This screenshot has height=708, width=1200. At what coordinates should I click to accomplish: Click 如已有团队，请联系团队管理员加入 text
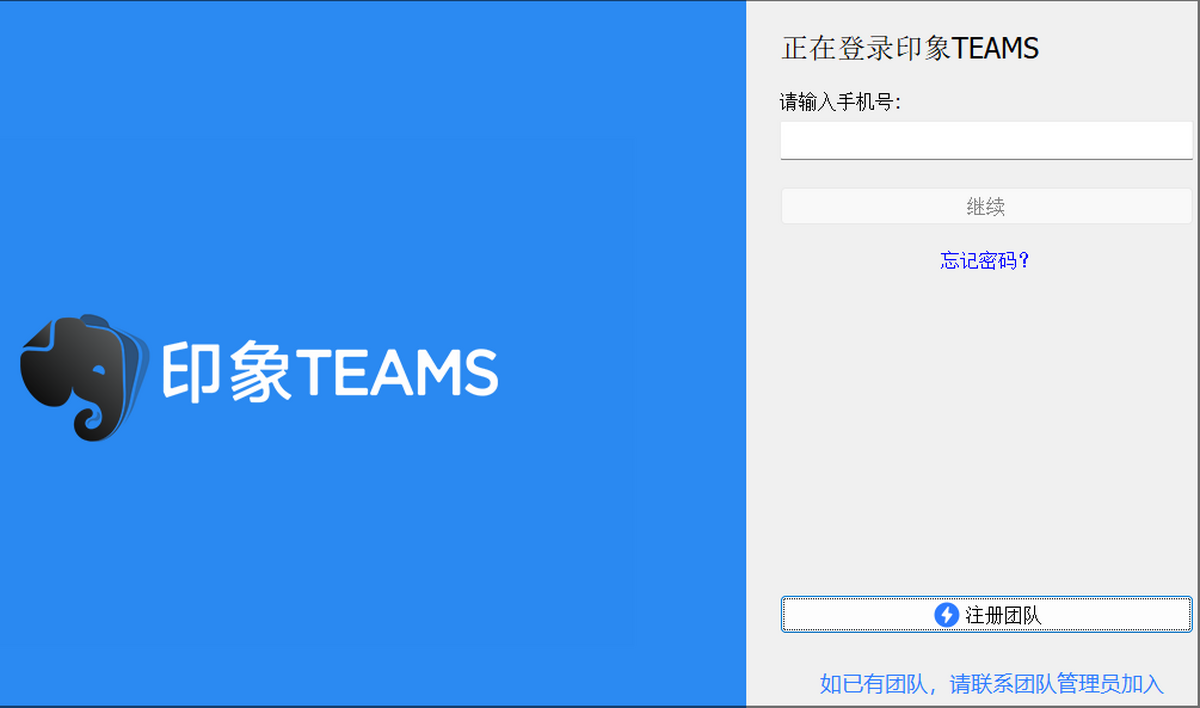pyautogui.click(x=992, y=684)
